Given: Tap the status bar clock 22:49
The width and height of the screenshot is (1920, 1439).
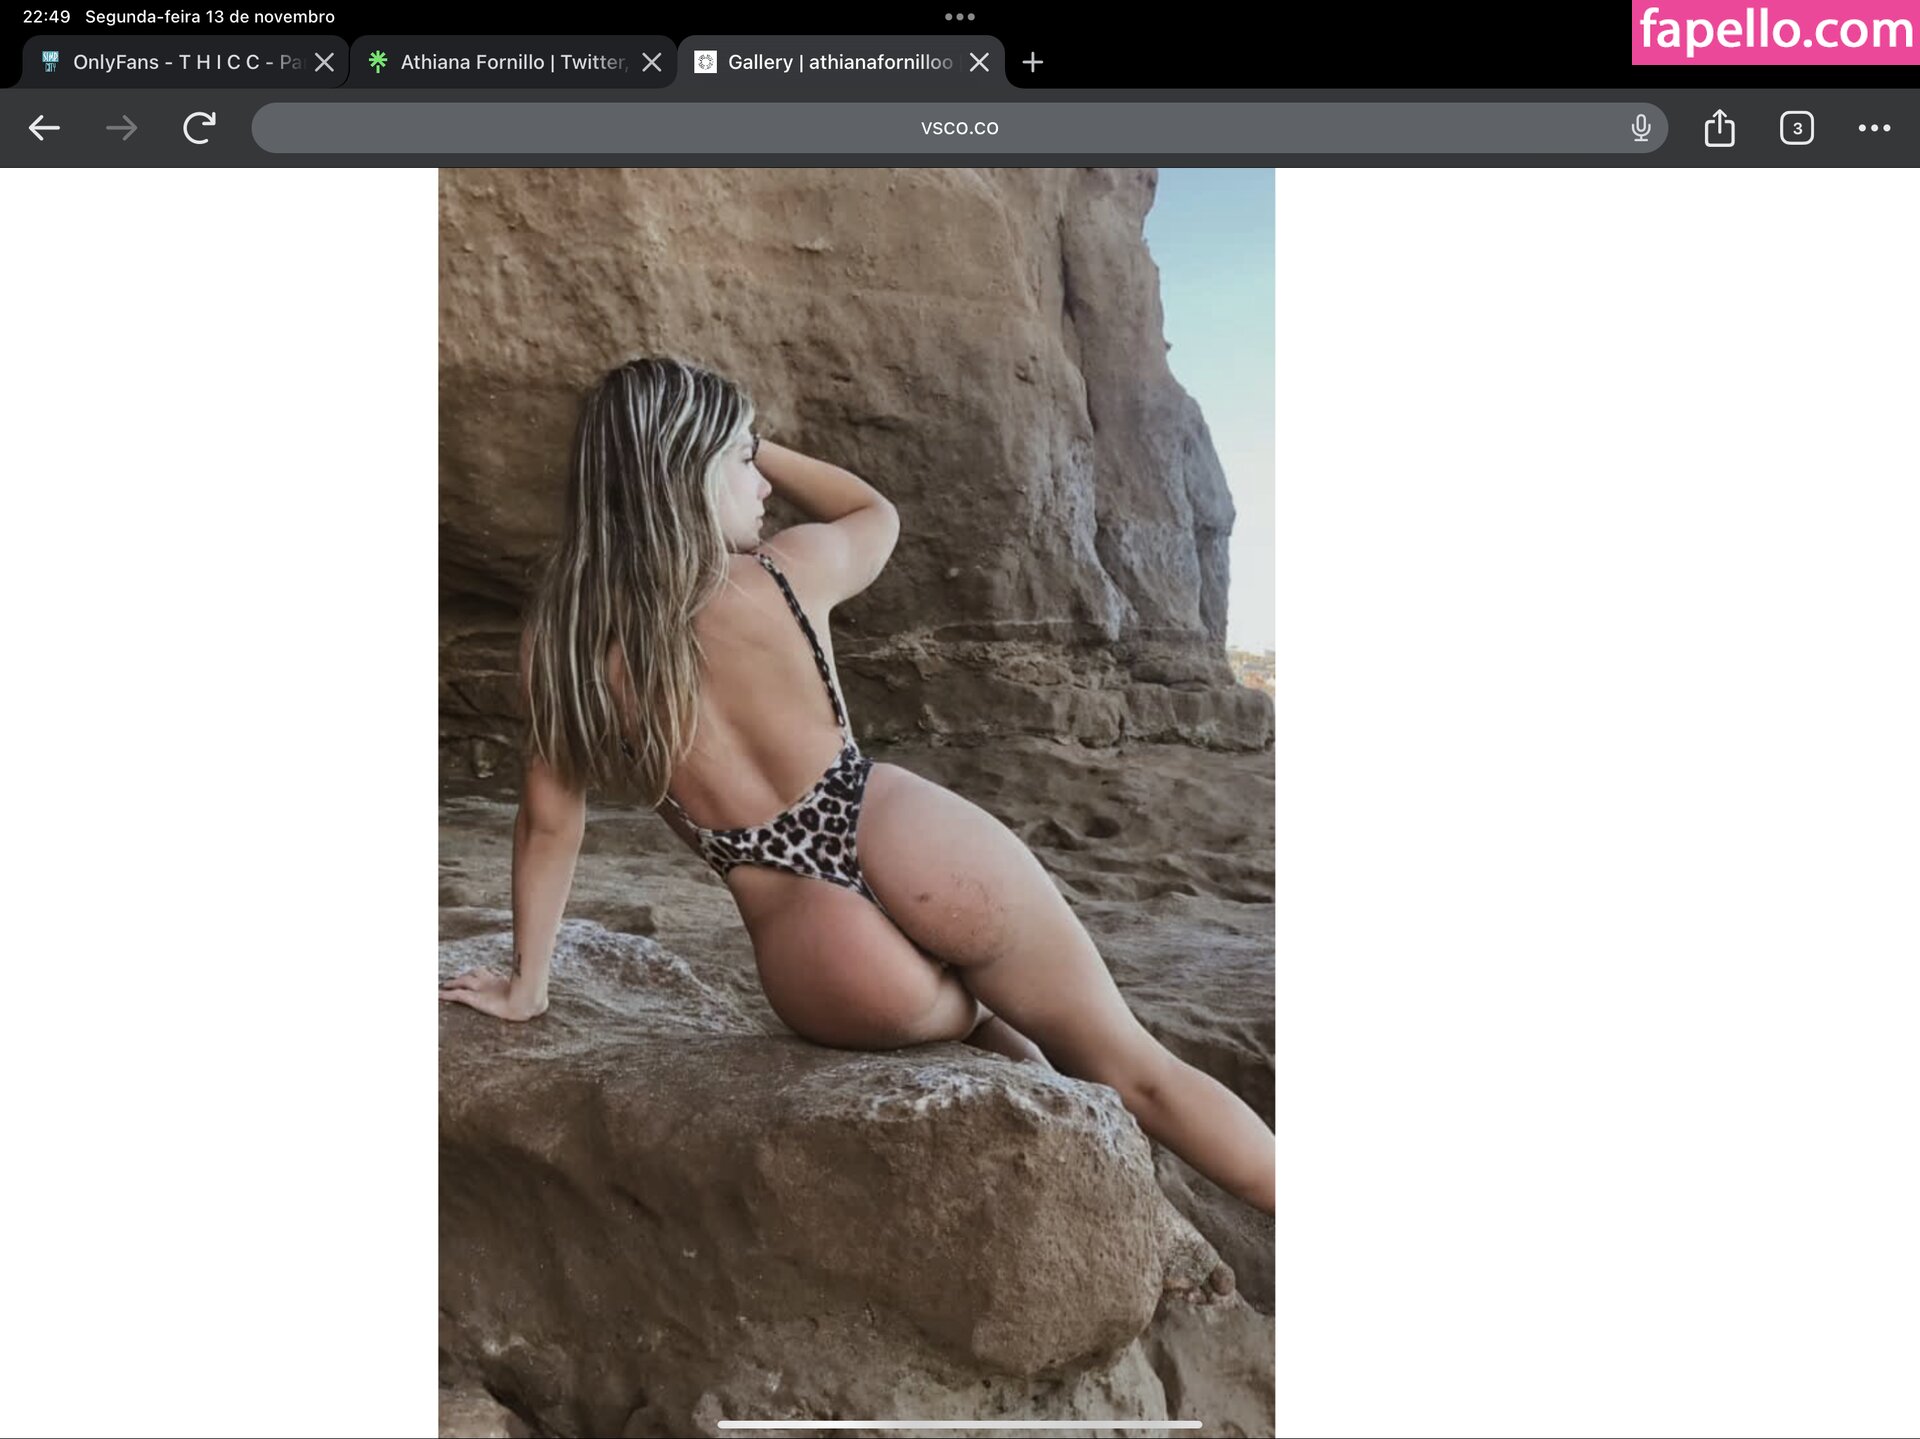Looking at the screenshot, I should click(x=46, y=16).
